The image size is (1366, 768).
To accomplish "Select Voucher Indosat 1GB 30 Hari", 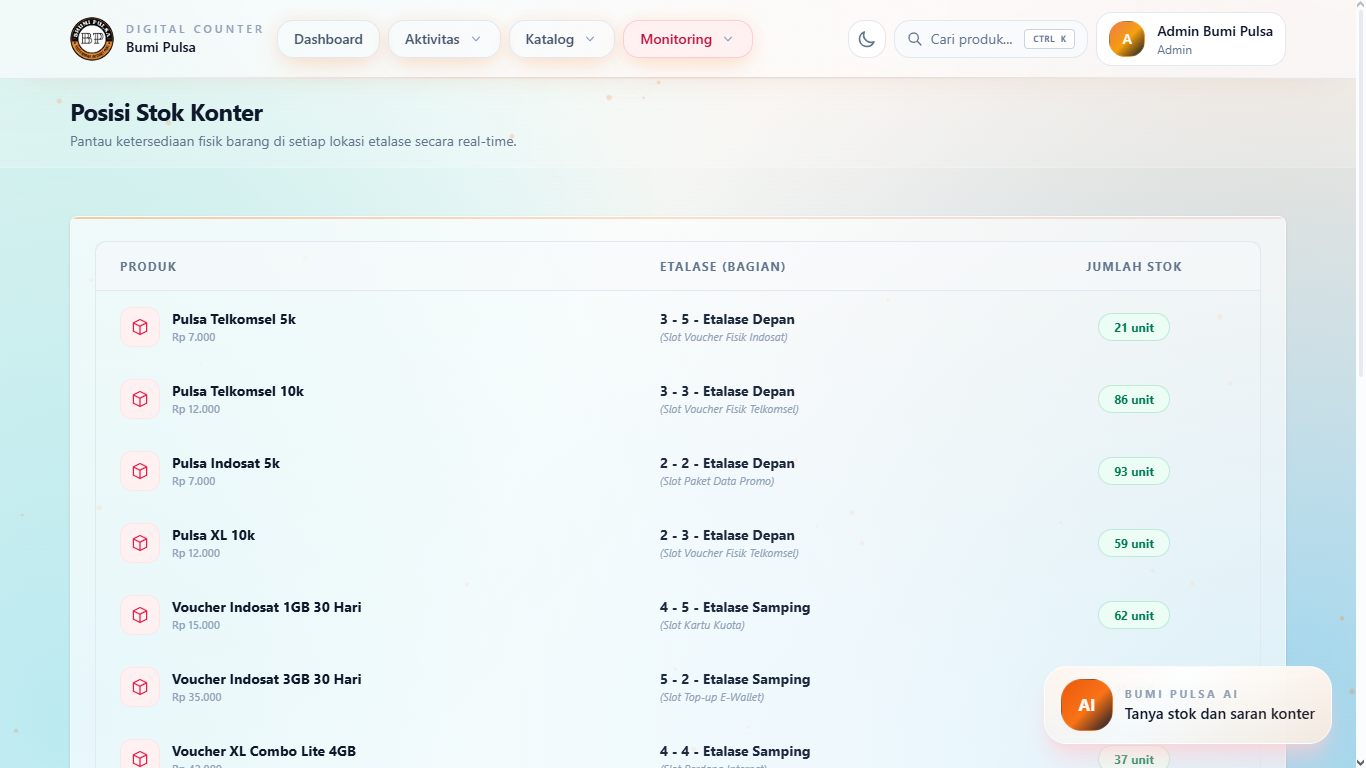I will 267,607.
